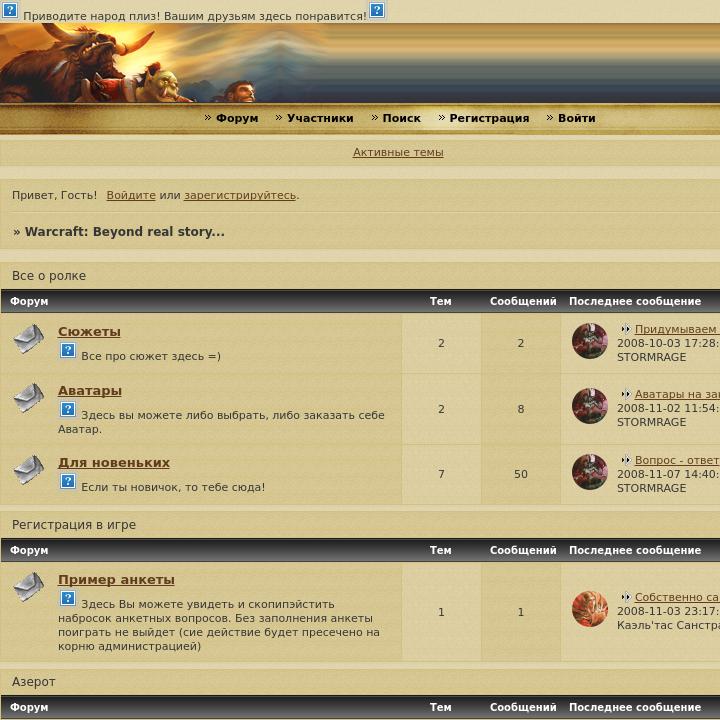Click STORMRAGE name in Сюжеты row
The width and height of the screenshot is (720, 720).
point(651,357)
